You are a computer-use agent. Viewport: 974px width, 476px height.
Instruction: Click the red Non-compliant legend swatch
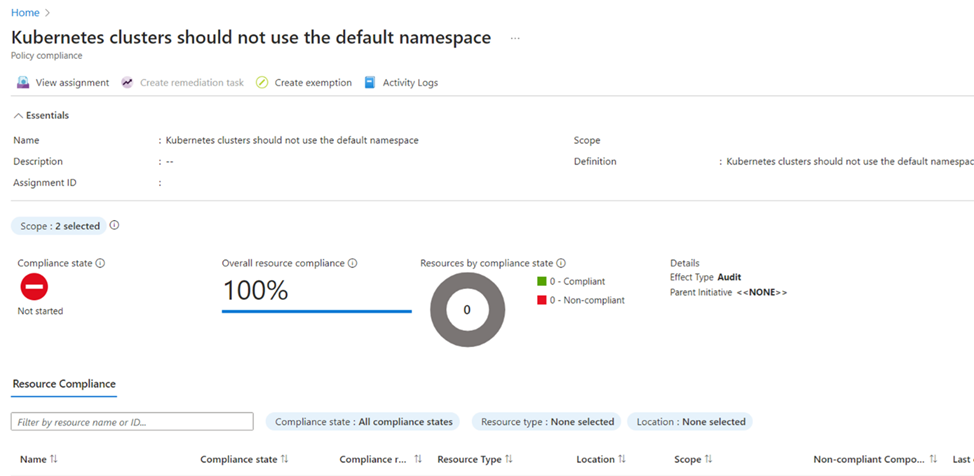[542, 300]
